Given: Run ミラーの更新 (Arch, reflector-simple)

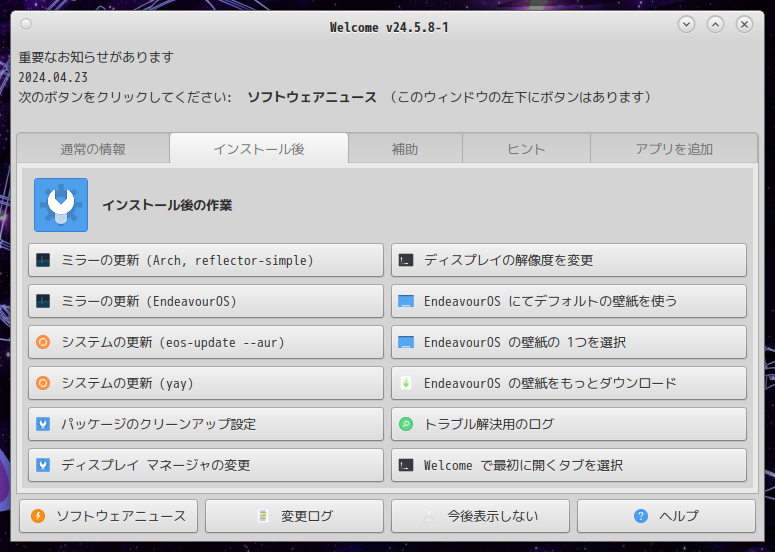Looking at the screenshot, I should coord(206,260).
